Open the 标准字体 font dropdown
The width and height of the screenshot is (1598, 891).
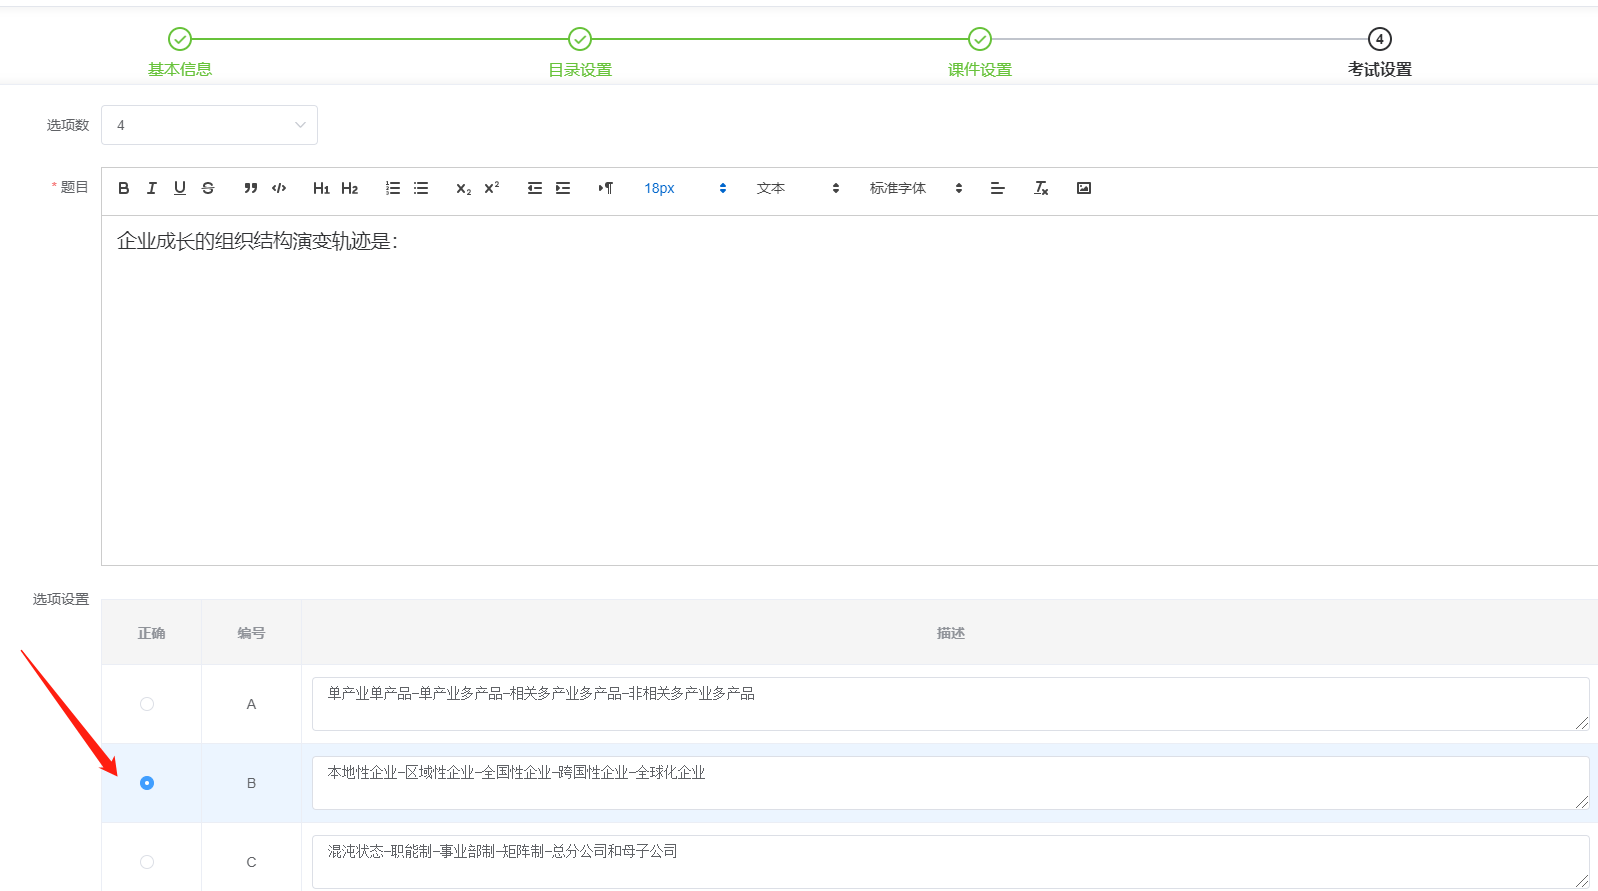click(915, 188)
